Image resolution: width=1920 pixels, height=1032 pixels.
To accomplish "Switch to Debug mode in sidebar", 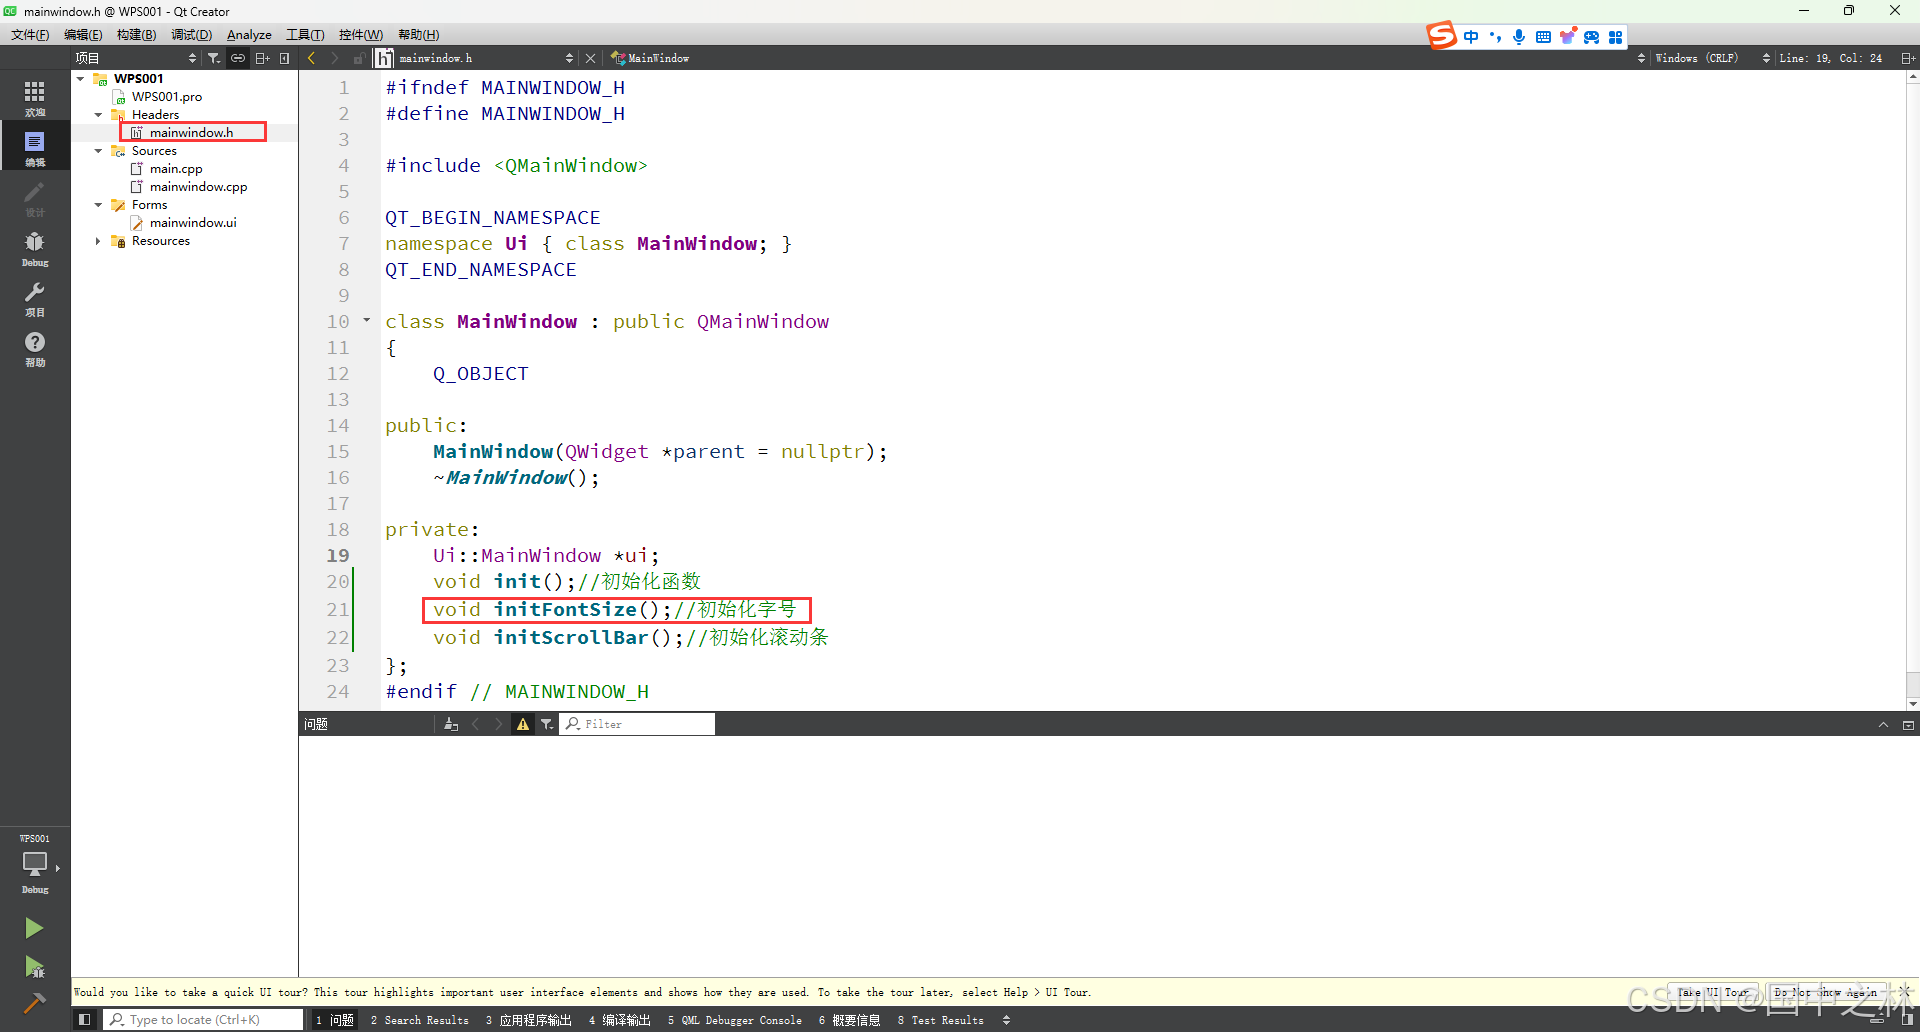I will pyautogui.click(x=35, y=247).
